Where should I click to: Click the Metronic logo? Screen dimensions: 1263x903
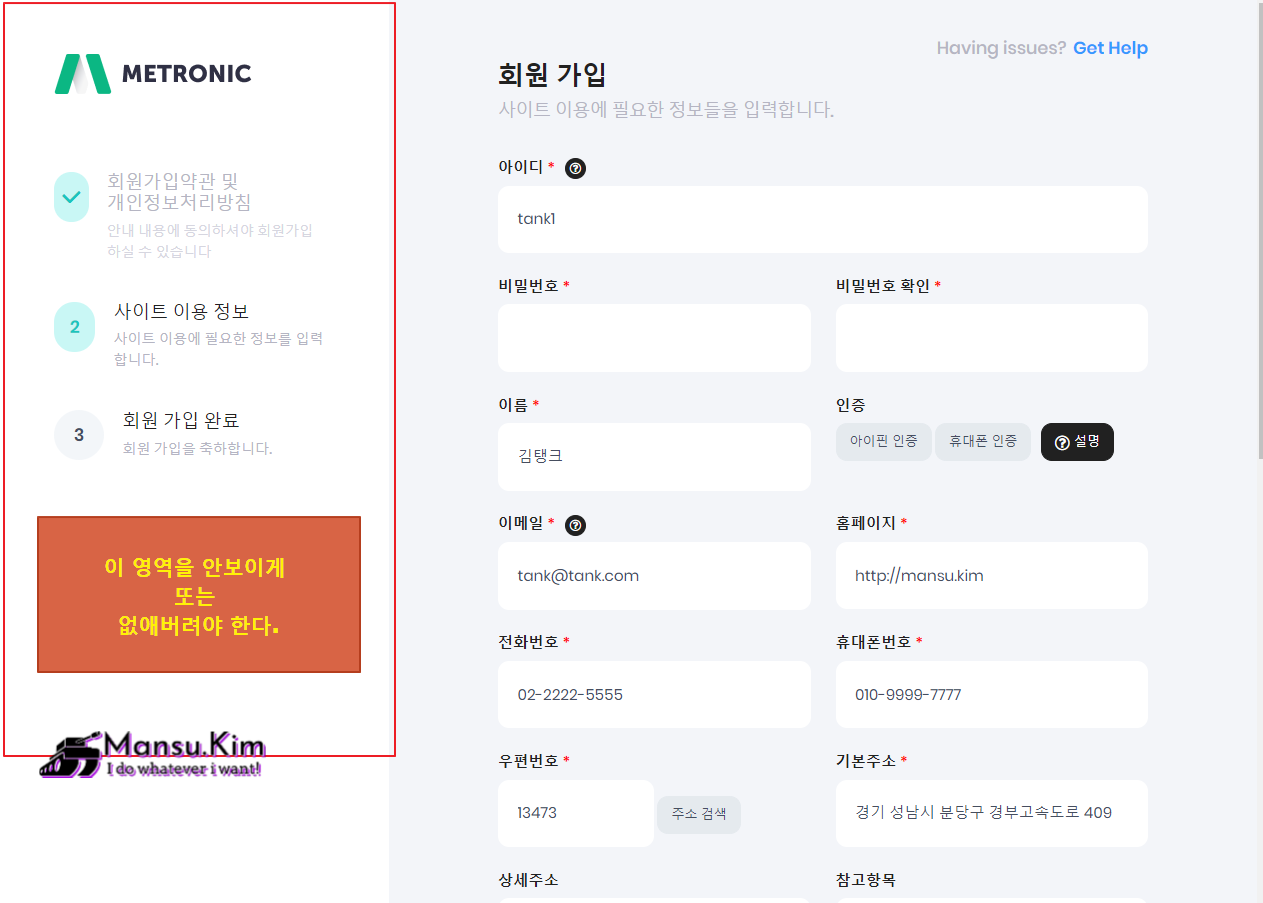(153, 73)
